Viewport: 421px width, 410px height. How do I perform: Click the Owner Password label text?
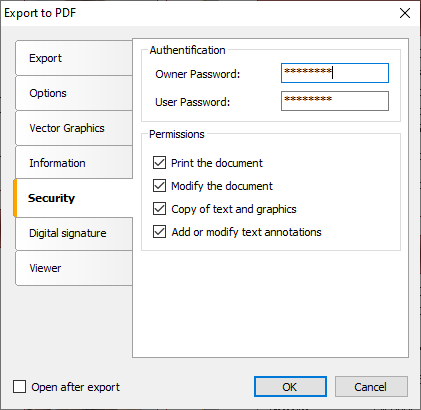click(198, 74)
